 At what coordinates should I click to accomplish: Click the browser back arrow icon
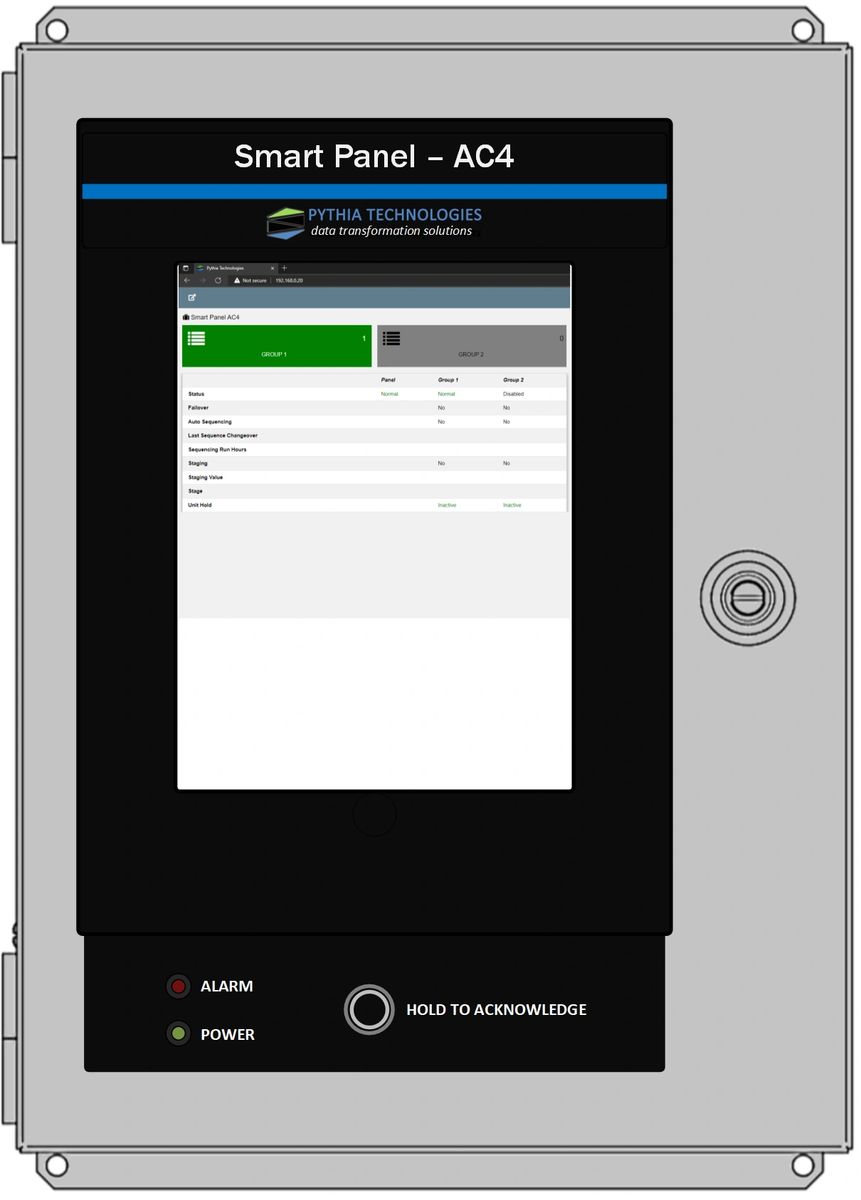pyautogui.click(x=186, y=281)
